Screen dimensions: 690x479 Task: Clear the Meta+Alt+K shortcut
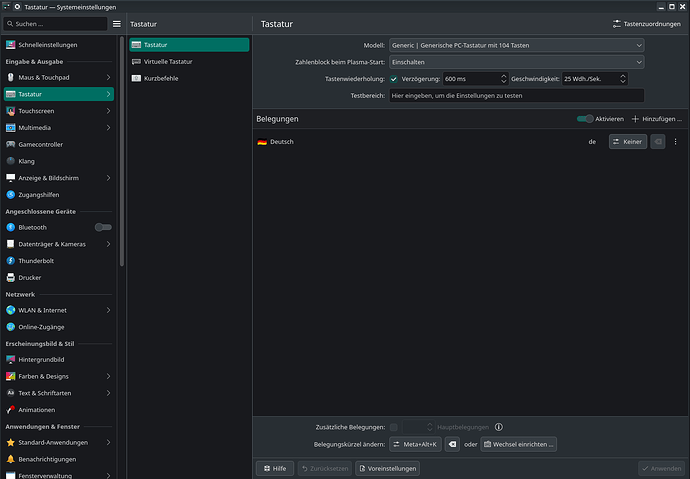tap(452, 444)
